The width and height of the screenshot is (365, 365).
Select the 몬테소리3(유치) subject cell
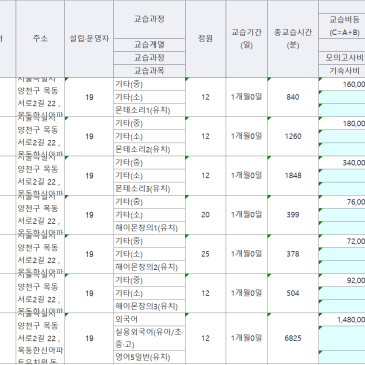[x=149, y=189]
